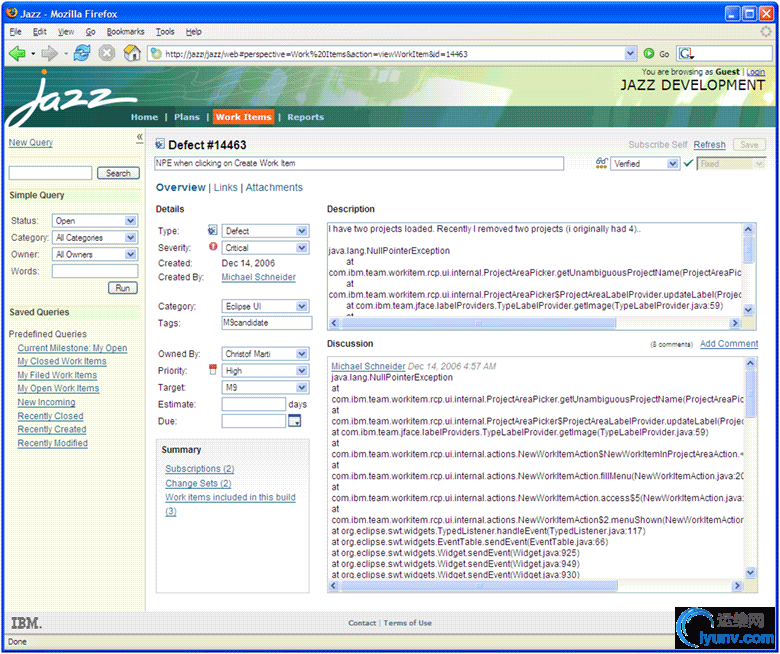
Task: Open the address bar URL dropdown
Action: tap(630, 54)
